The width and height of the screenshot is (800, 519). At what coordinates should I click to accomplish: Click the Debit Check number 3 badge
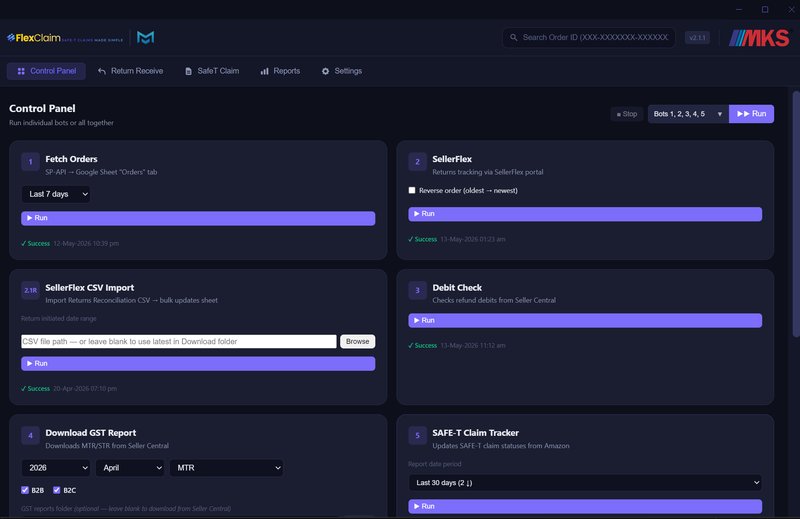[417, 290]
